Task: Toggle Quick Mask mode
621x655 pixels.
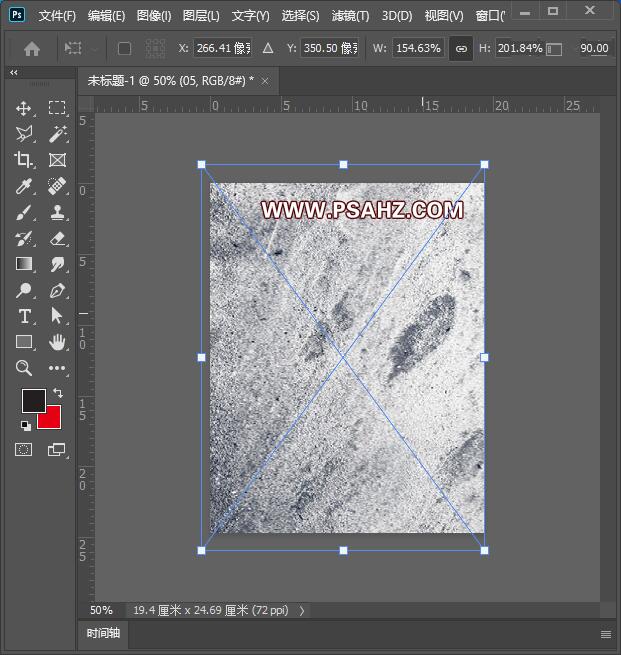Action: [x=23, y=449]
